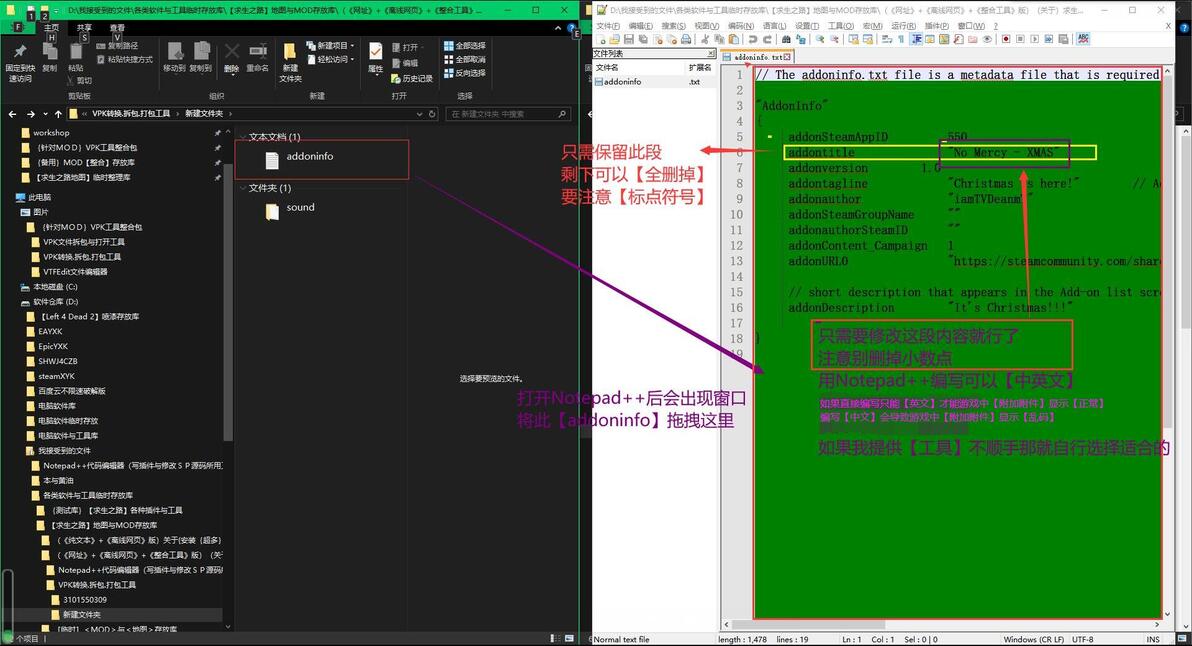Open the 新建项目 dropdown in ribbon
This screenshot has width=1192, height=646.
330,46
